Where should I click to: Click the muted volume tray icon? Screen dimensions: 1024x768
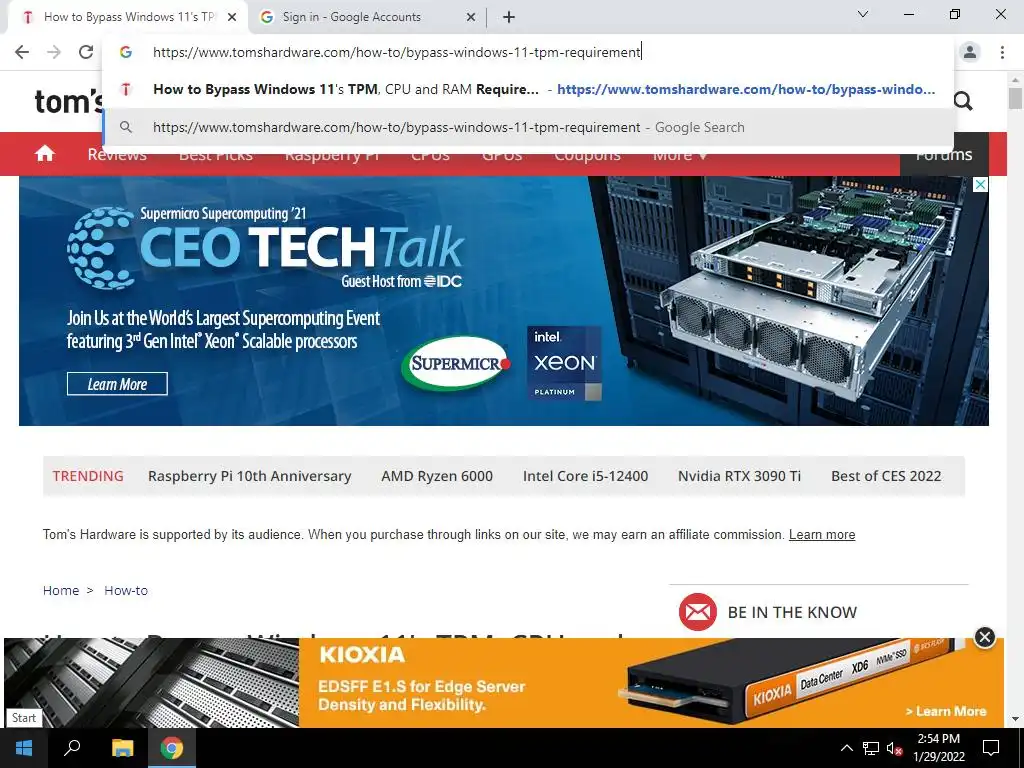tap(895, 748)
